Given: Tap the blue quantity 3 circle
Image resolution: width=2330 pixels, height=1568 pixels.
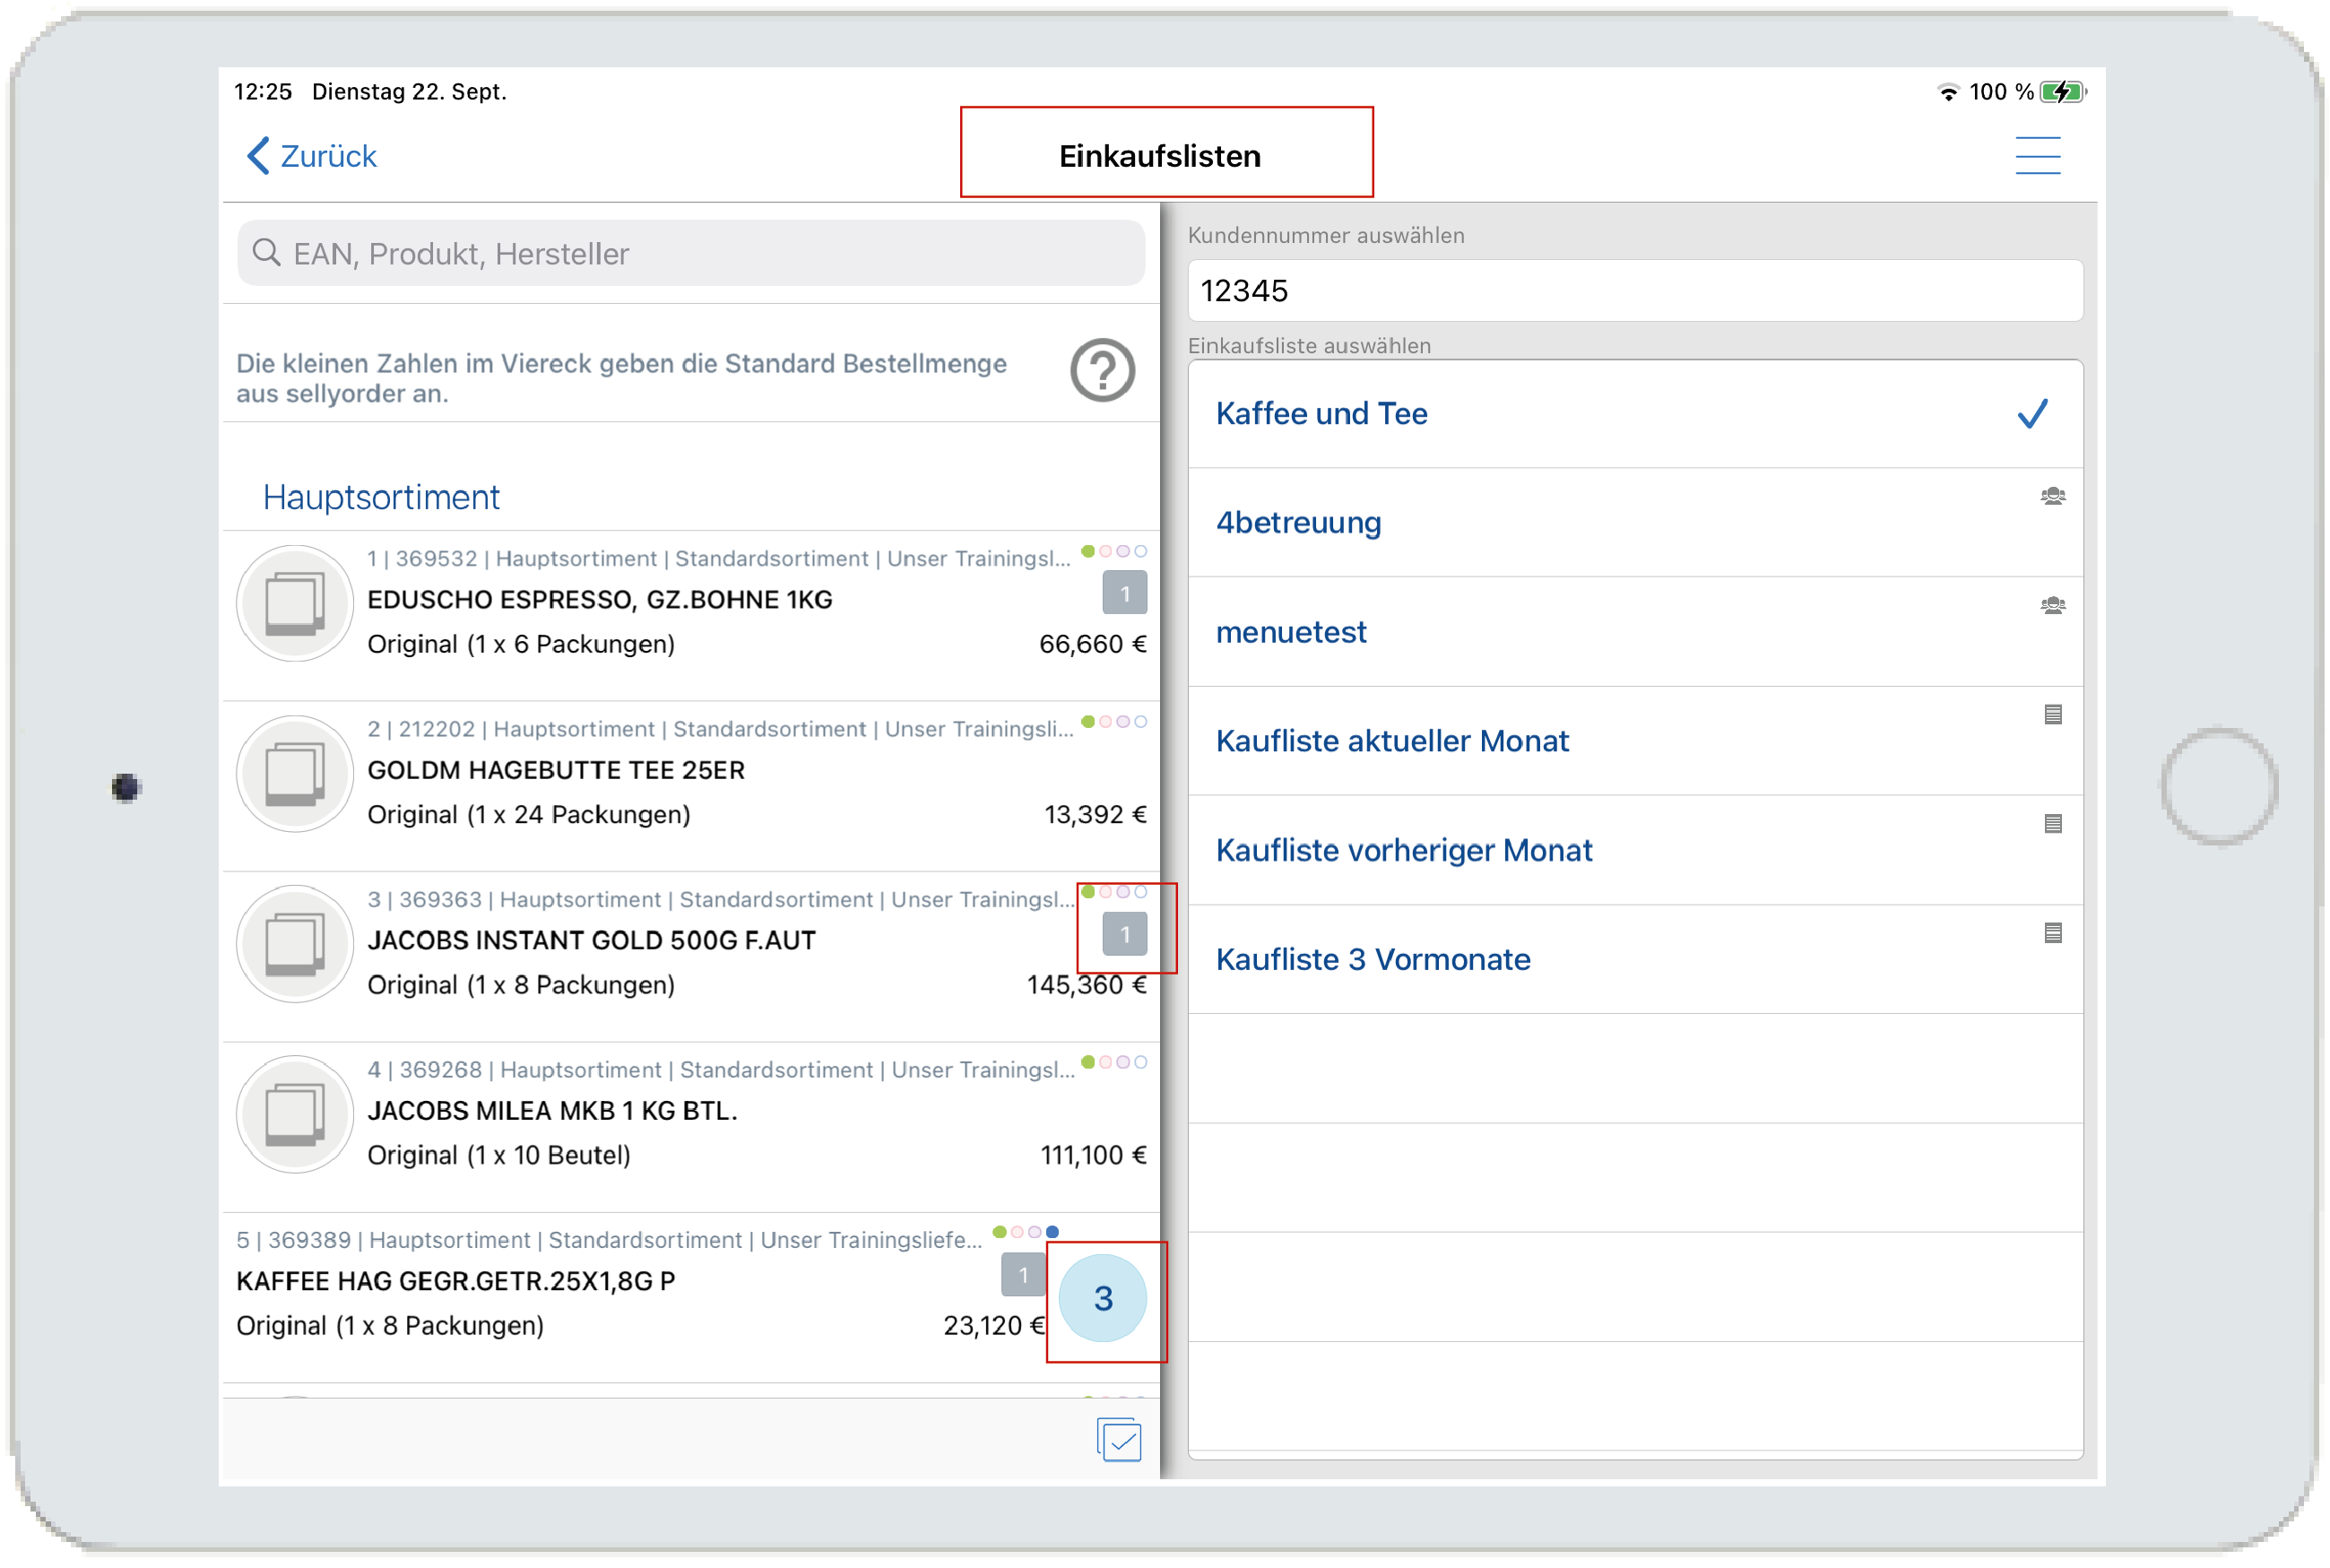Looking at the screenshot, I should pyautogui.click(x=1102, y=1298).
